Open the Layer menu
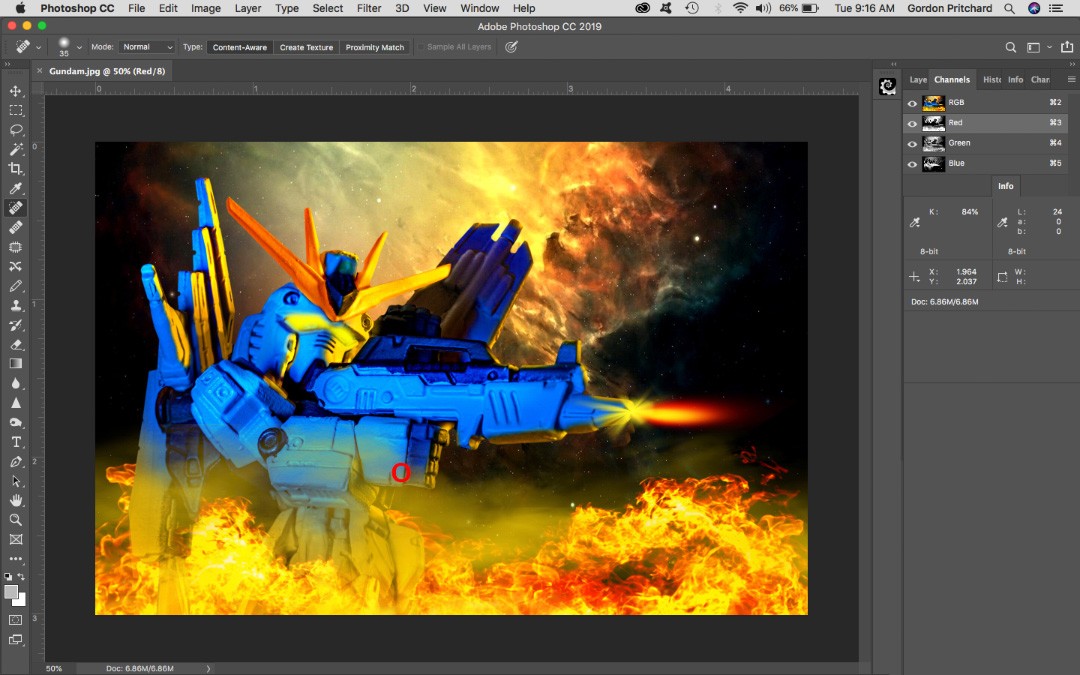Image resolution: width=1080 pixels, height=675 pixels. coord(247,8)
